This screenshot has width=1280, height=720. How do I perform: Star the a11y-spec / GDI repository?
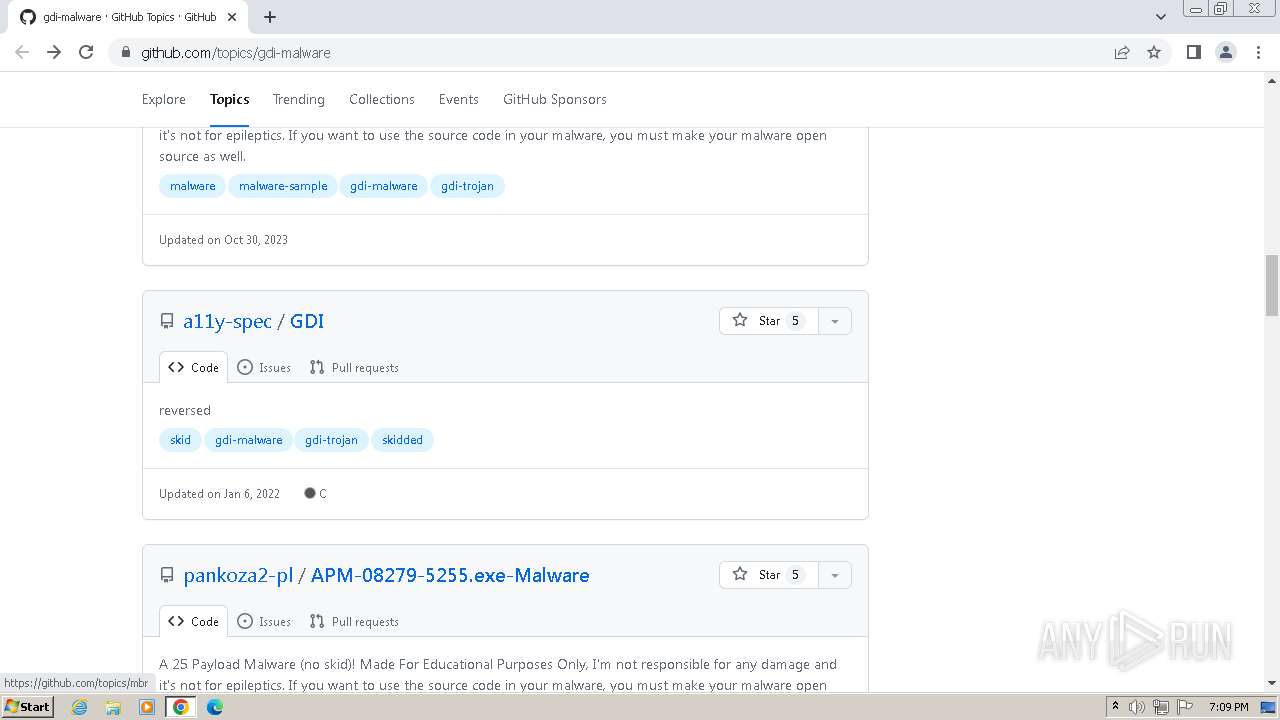point(768,321)
